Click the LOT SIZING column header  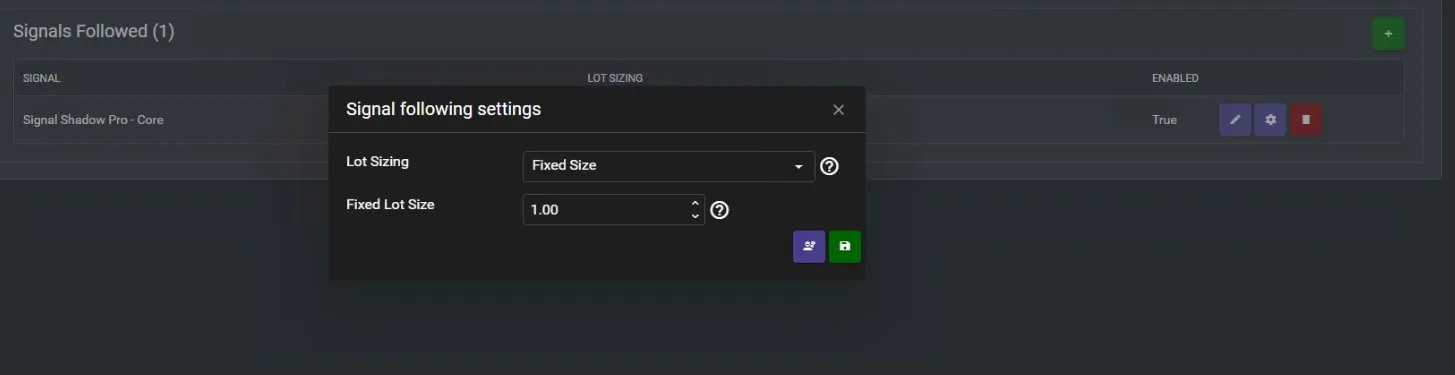[x=614, y=78]
